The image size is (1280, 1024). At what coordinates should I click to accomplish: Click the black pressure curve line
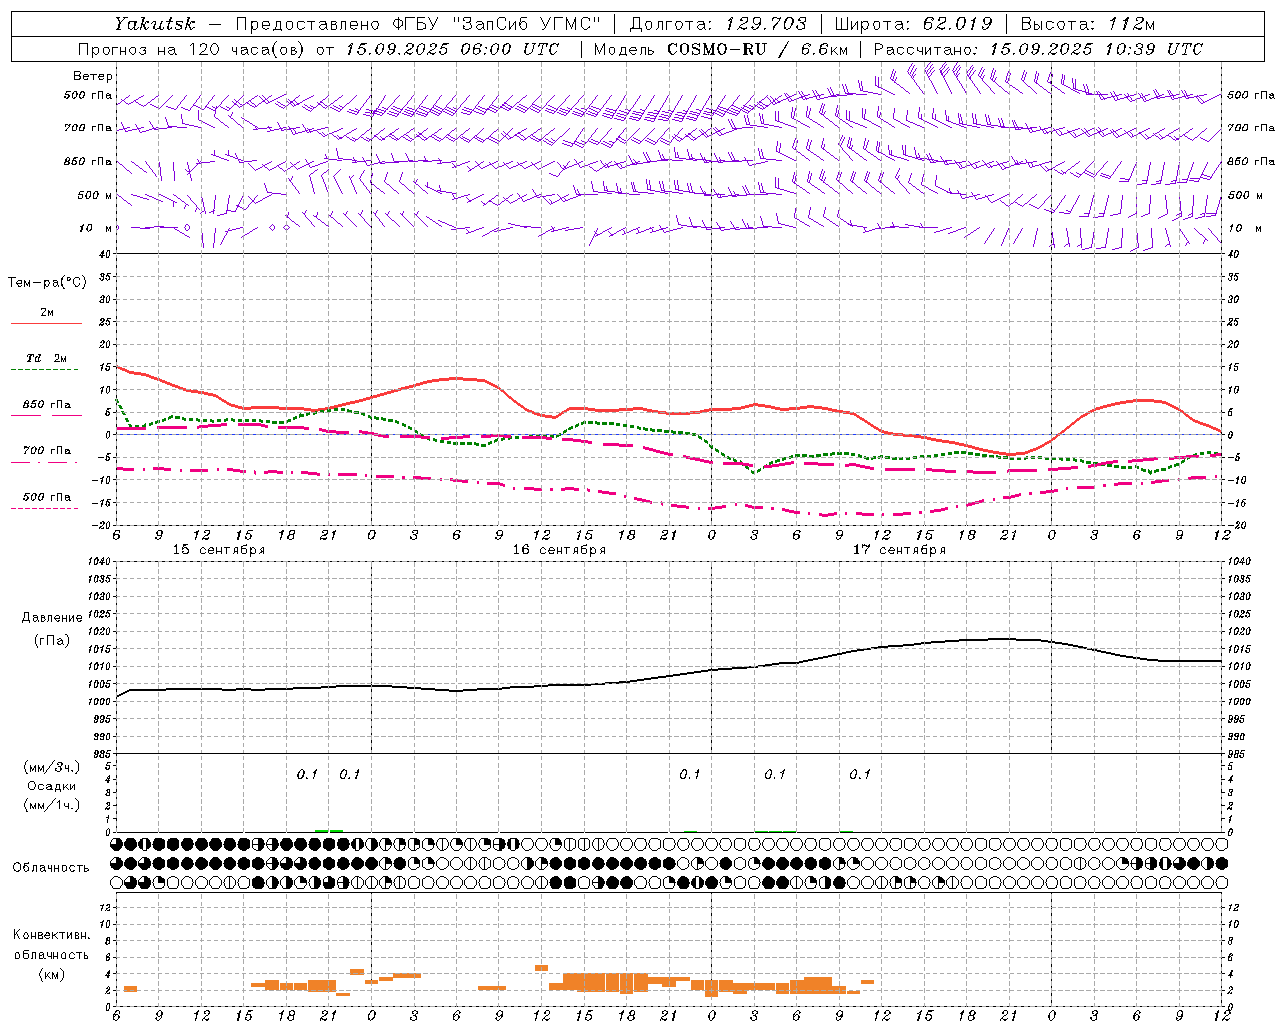coord(669,676)
